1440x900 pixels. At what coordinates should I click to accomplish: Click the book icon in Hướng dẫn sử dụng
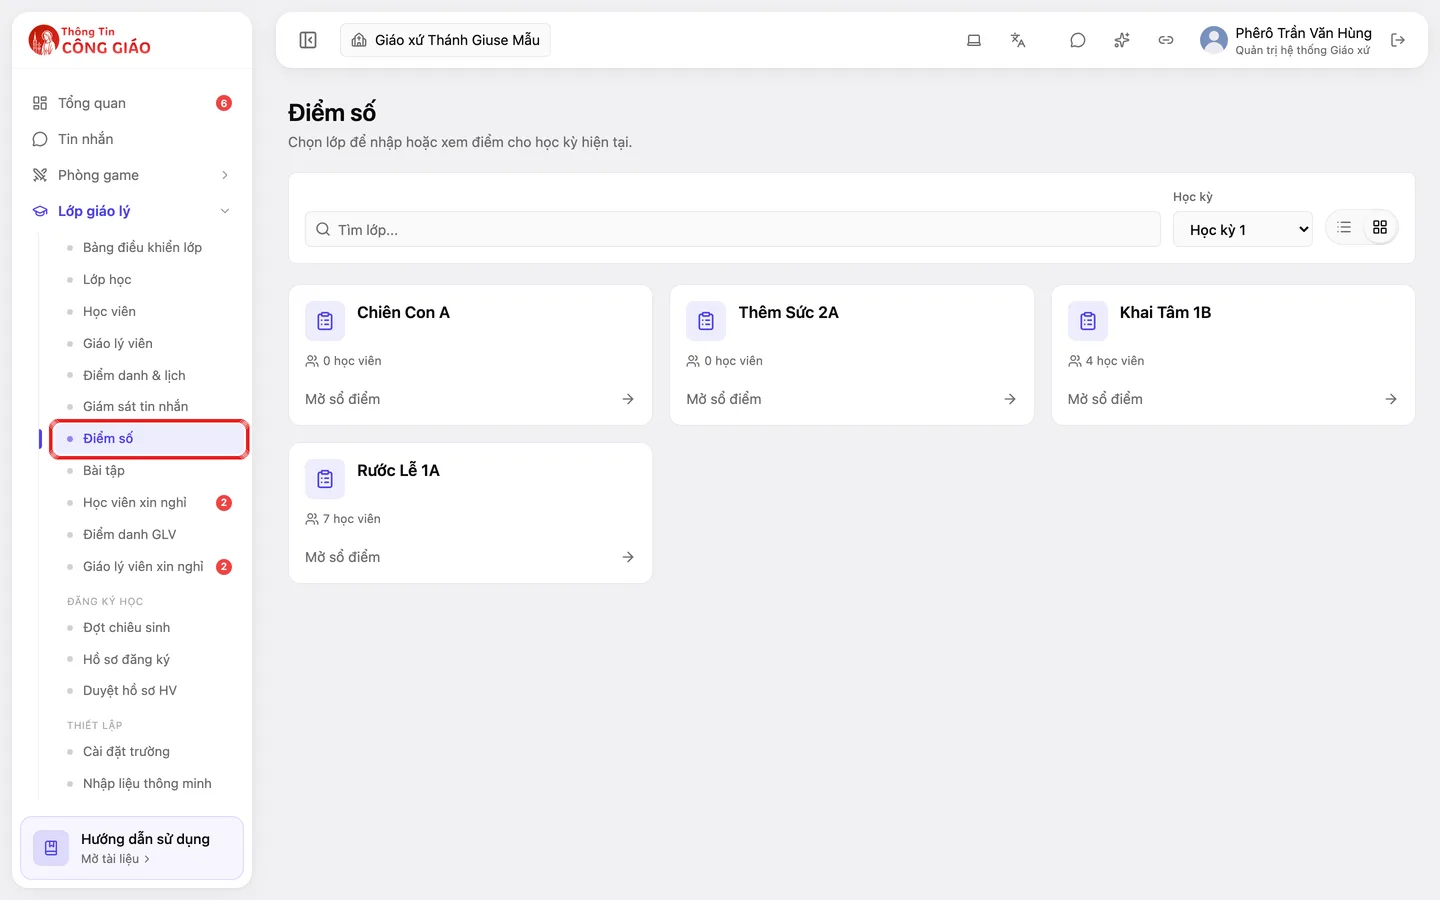click(51, 848)
